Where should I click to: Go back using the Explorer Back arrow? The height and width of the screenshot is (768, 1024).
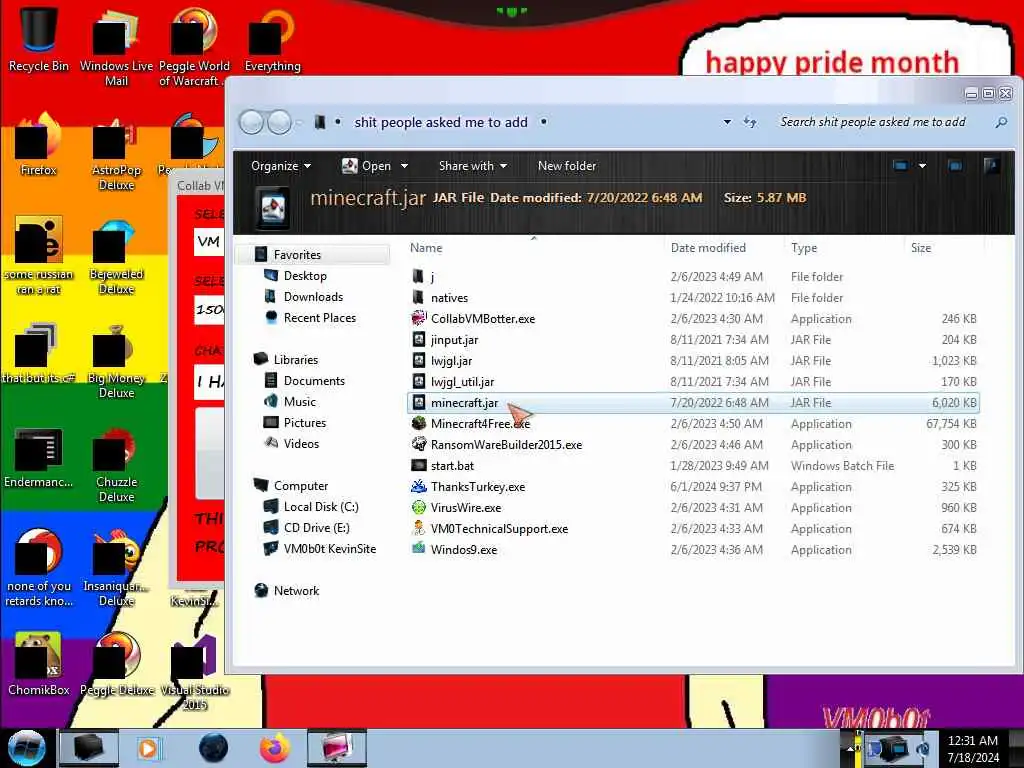pos(251,122)
